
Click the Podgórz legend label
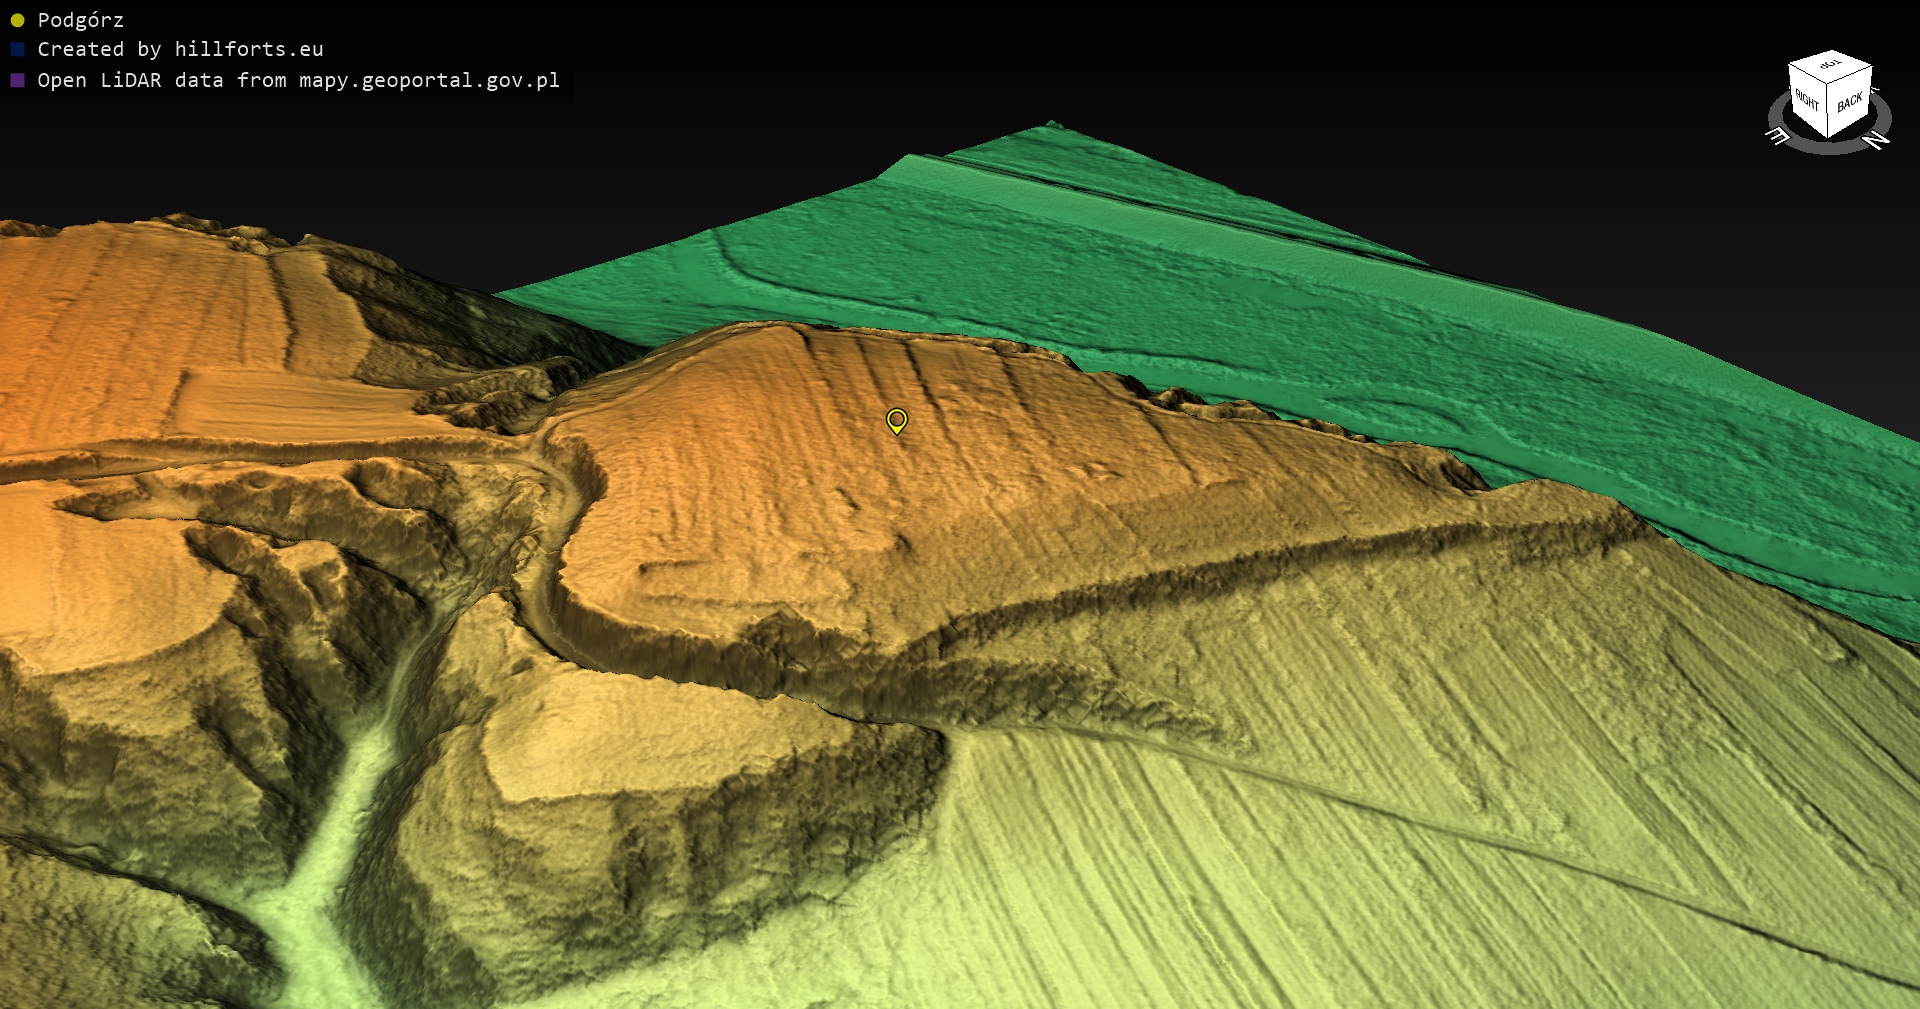point(80,20)
